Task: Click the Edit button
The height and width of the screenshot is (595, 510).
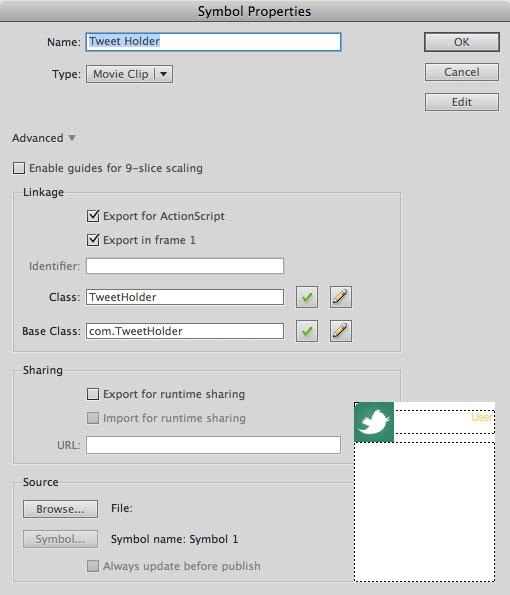Action: tap(462, 102)
